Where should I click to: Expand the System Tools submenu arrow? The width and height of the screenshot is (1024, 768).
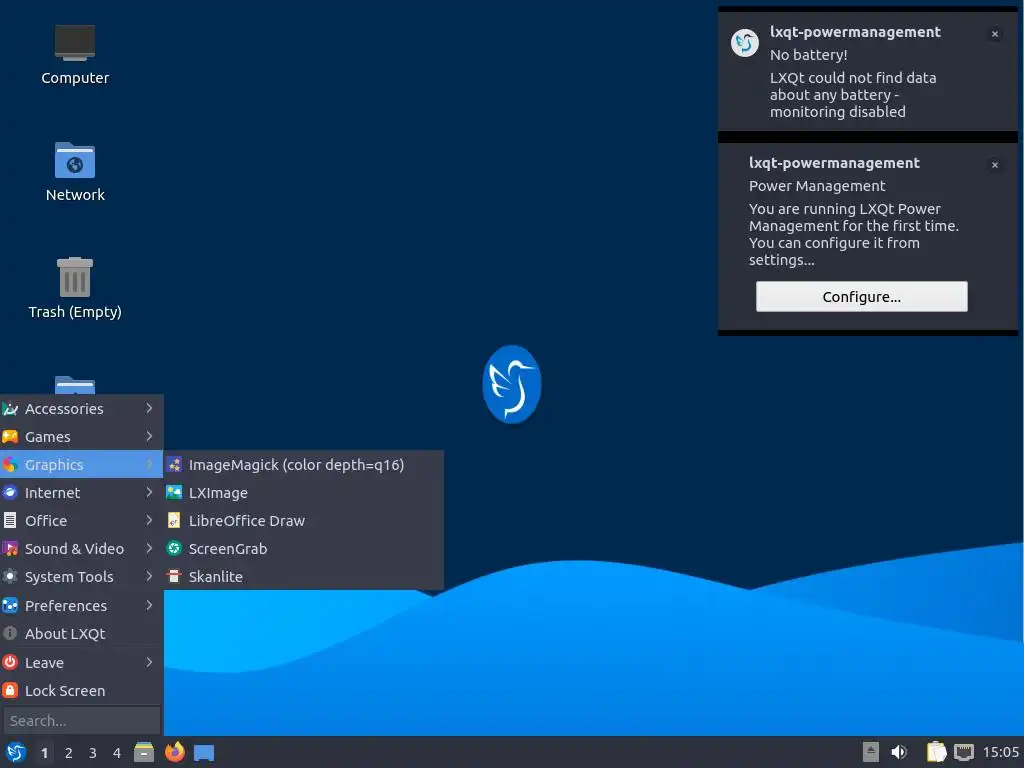pyautogui.click(x=150, y=577)
